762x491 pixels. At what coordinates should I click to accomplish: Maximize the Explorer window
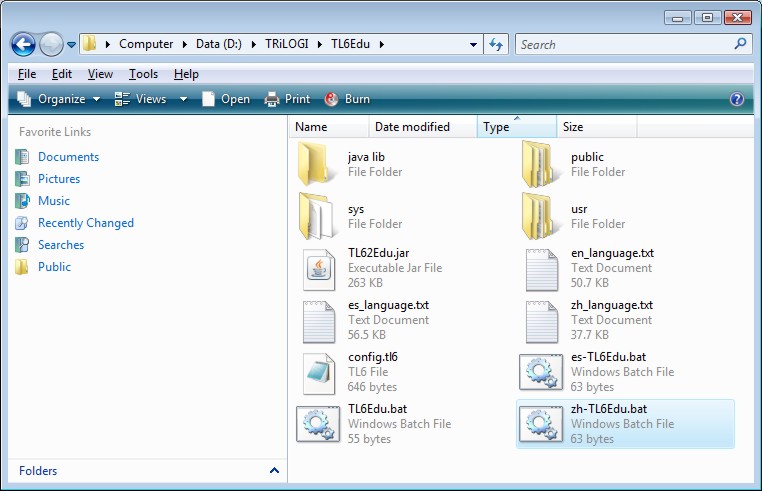(x=708, y=18)
